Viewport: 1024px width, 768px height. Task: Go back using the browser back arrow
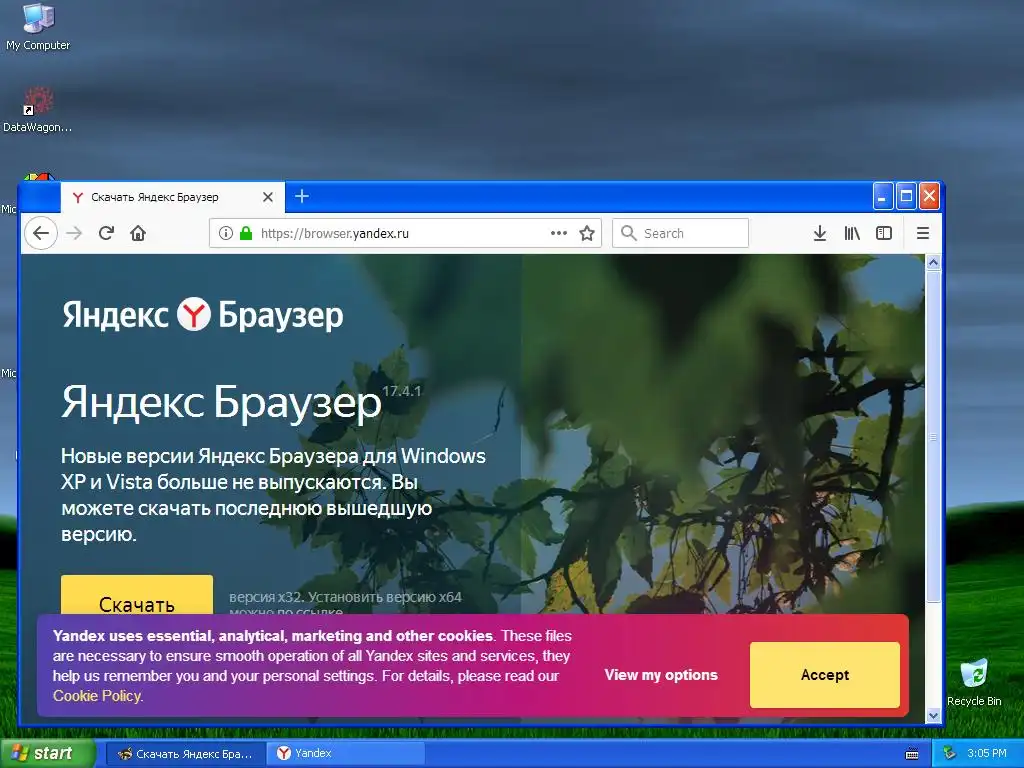pyautogui.click(x=40, y=233)
